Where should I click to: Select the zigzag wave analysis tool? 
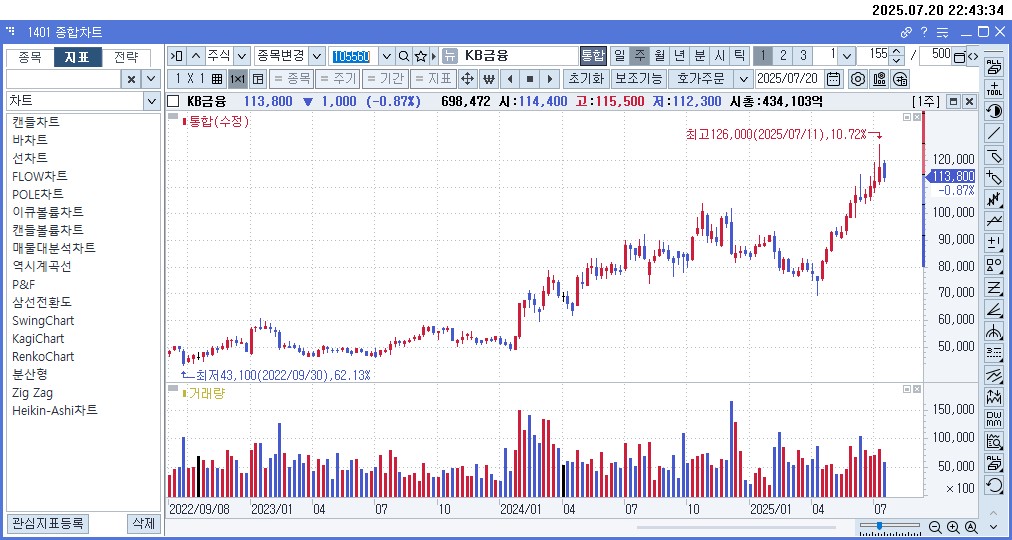(994, 200)
